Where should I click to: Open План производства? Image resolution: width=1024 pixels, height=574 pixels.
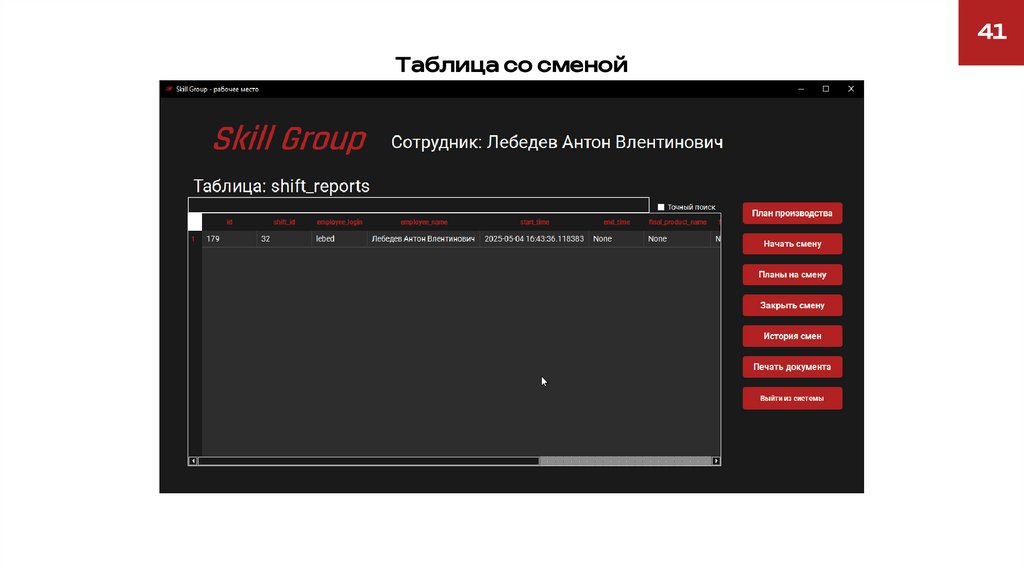coord(792,213)
